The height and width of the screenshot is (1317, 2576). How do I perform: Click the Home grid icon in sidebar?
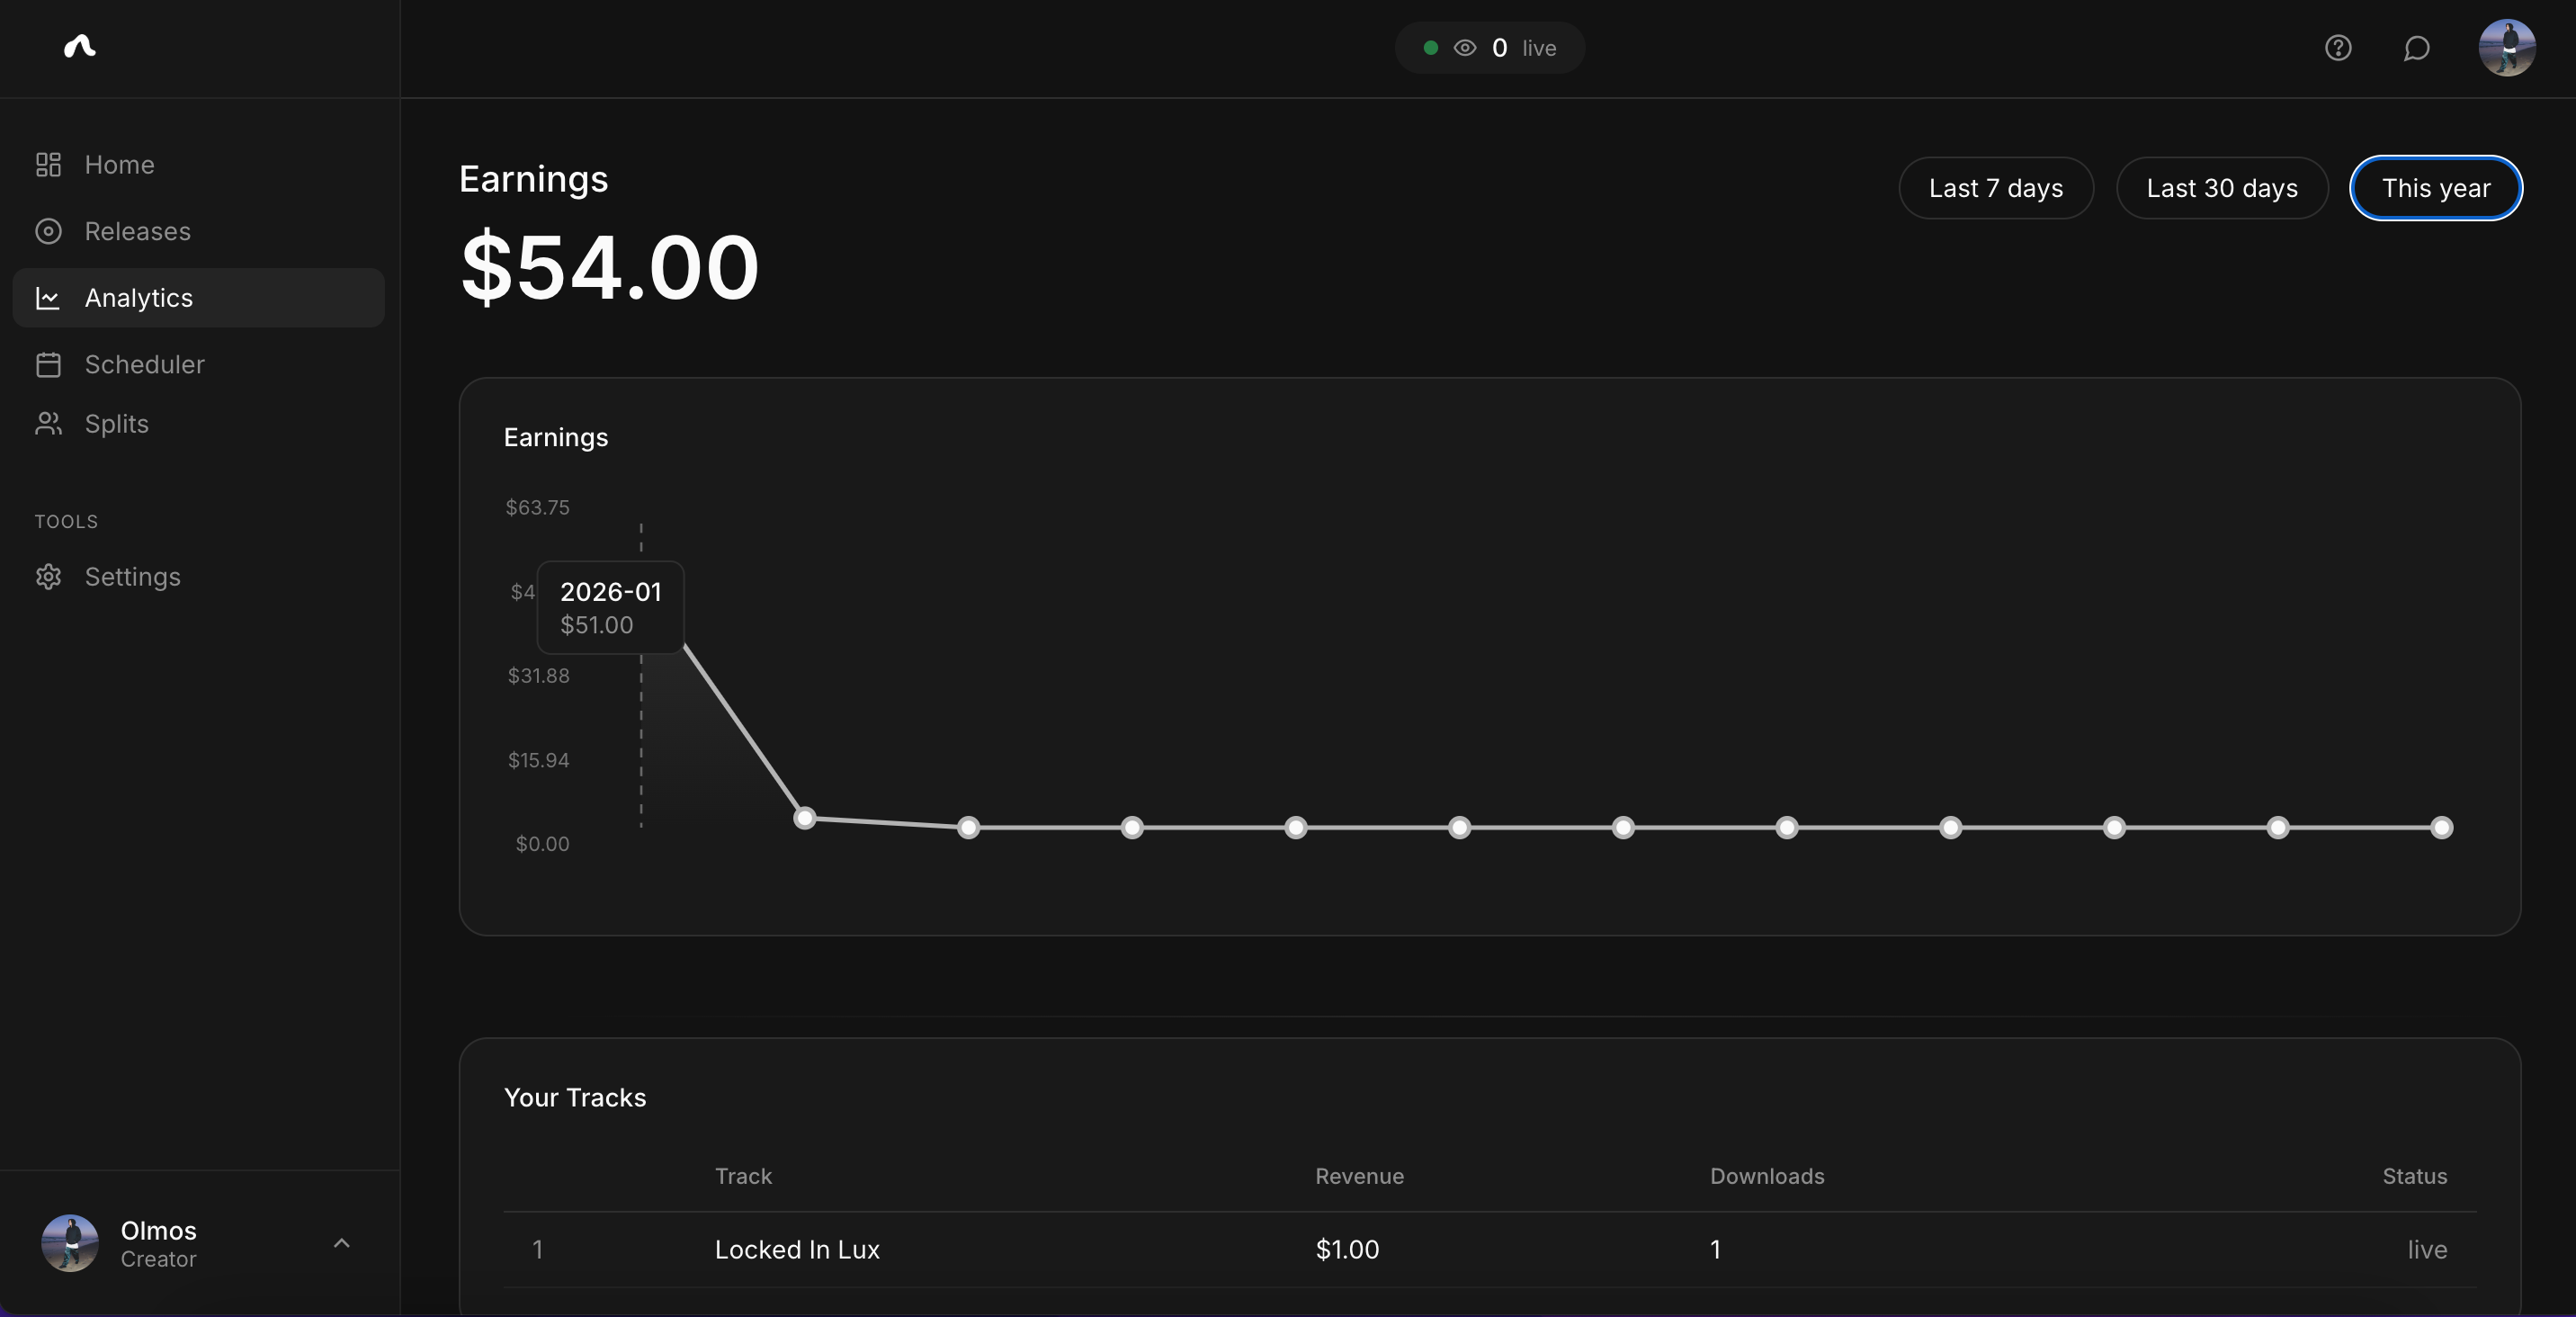(x=48, y=165)
